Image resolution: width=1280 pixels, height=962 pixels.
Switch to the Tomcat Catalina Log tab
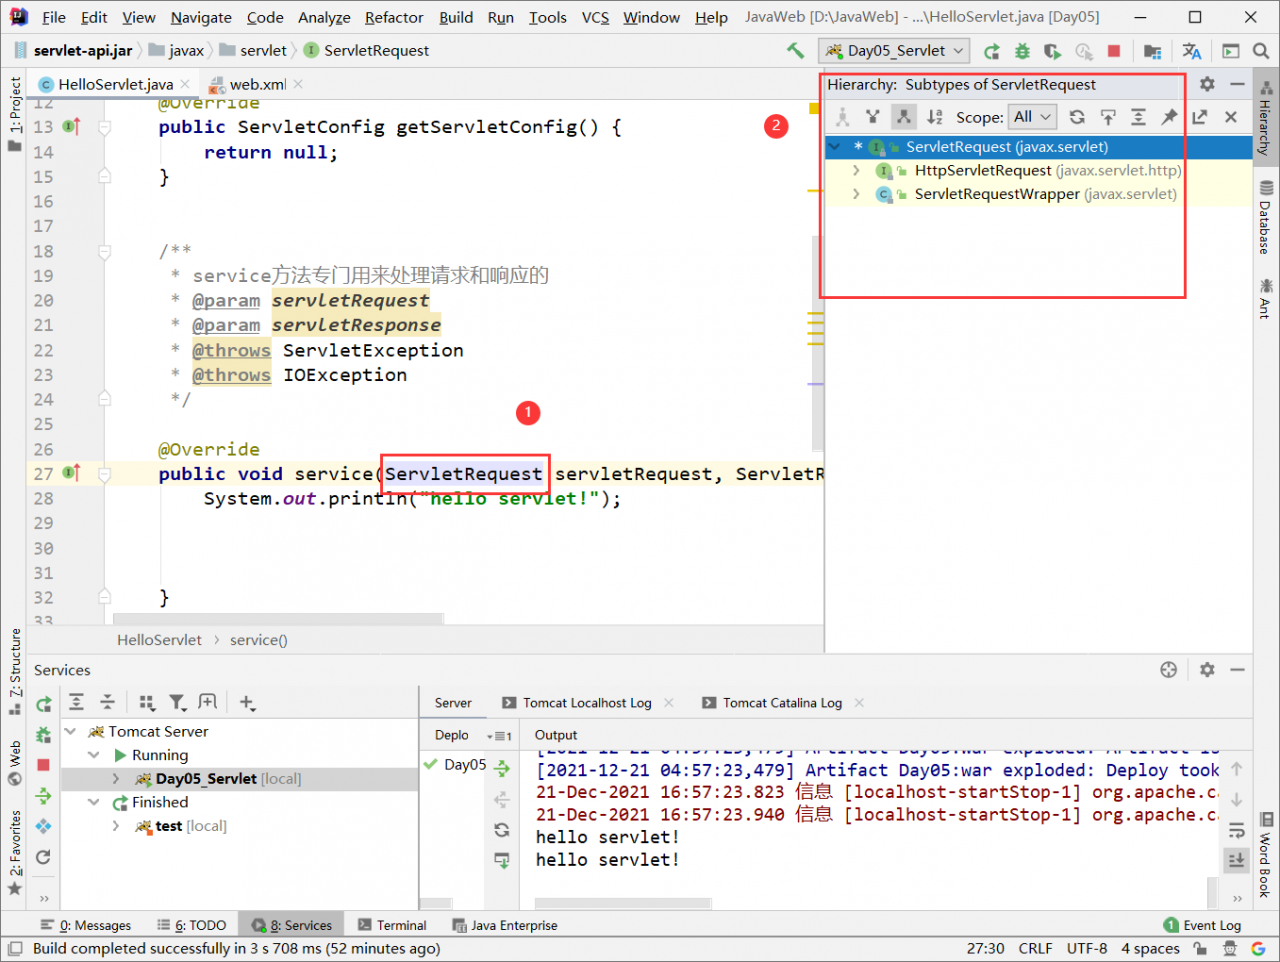(x=782, y=703)
